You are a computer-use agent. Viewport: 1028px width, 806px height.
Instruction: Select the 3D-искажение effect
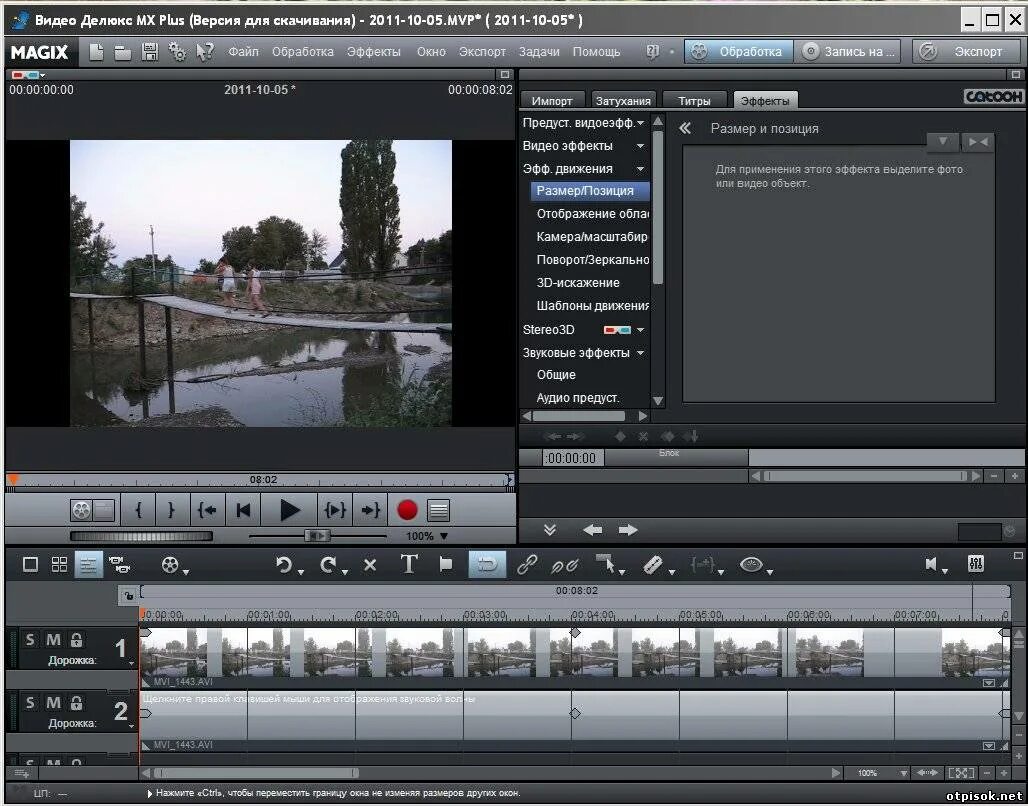click(578, 283)
